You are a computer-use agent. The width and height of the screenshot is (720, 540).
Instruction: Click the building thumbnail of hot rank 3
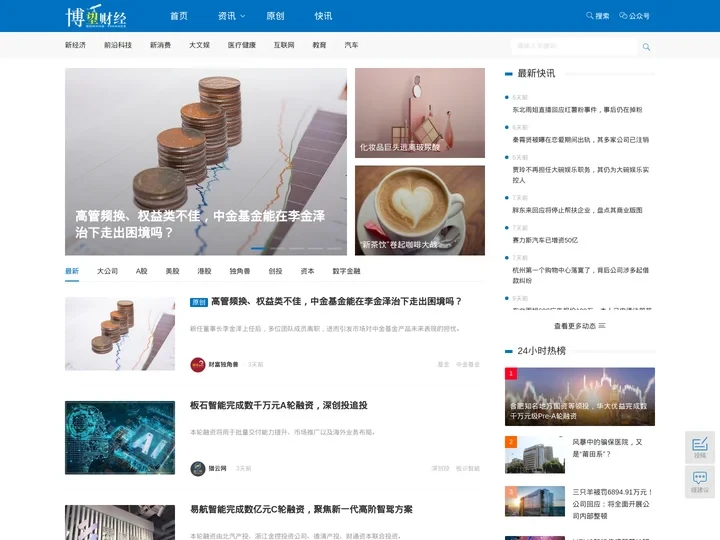(x=535, y=501)
